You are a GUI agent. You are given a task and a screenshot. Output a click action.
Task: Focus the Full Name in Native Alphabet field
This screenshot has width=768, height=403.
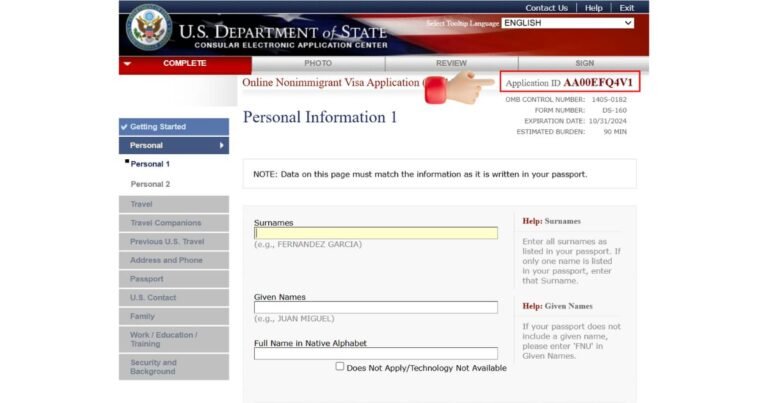coord(376,353)
